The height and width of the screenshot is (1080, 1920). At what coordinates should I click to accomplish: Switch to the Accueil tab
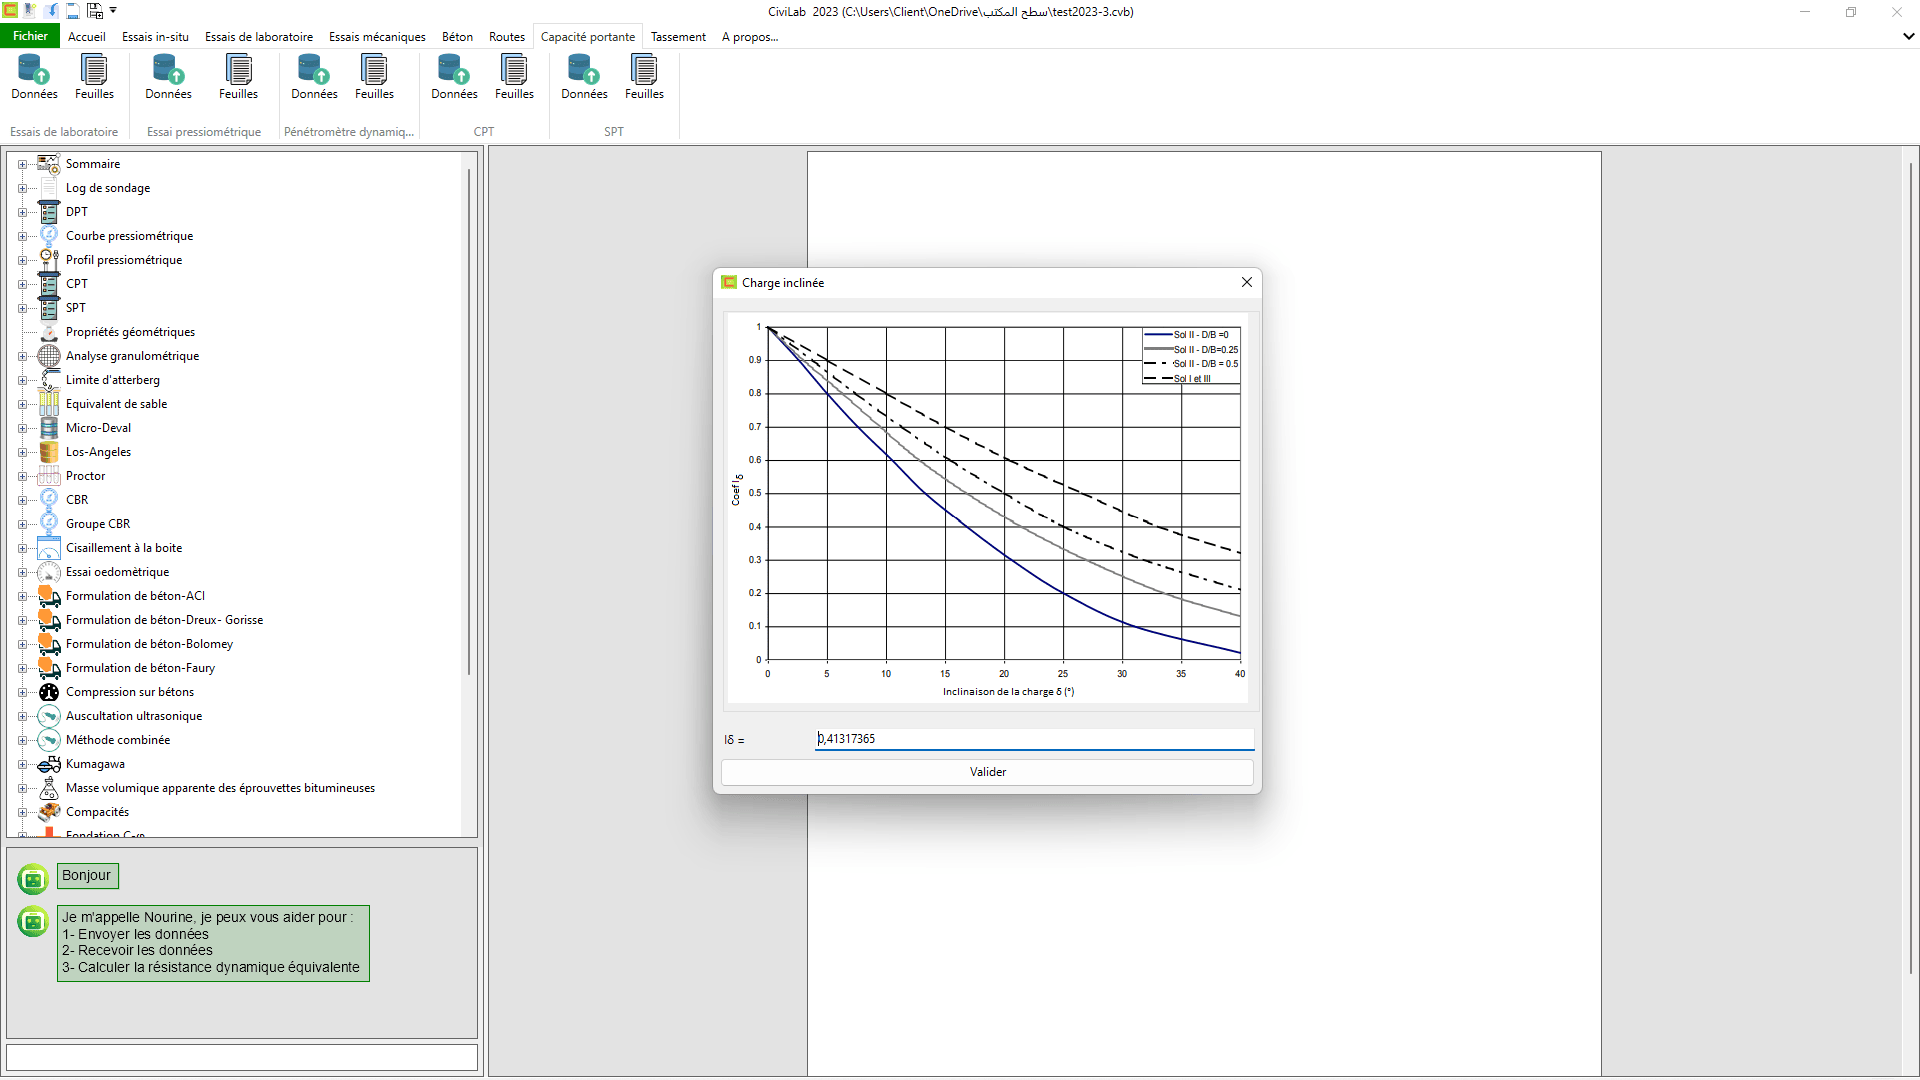point(87,37)
